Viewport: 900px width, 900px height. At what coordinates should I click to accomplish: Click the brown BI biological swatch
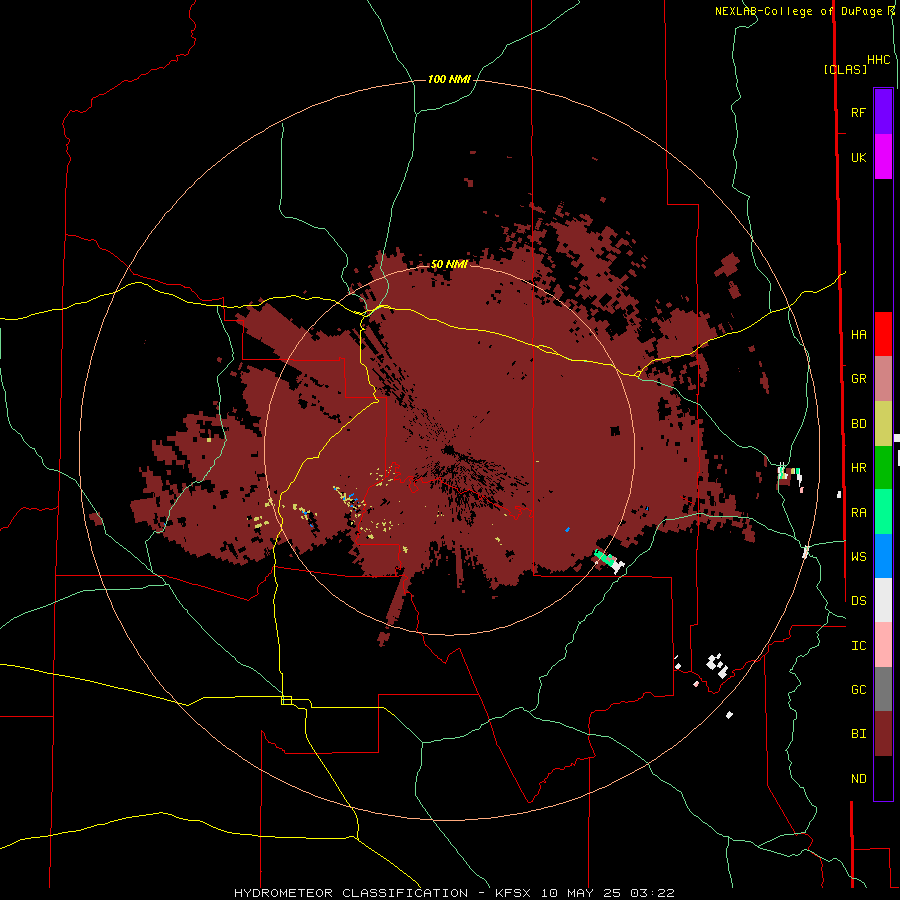click(883, 734)
